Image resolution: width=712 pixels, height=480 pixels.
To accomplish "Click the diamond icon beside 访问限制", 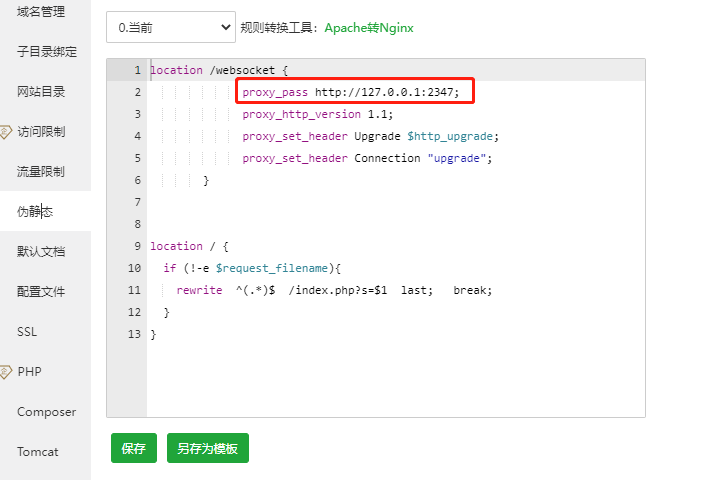I will pos(5,131).
